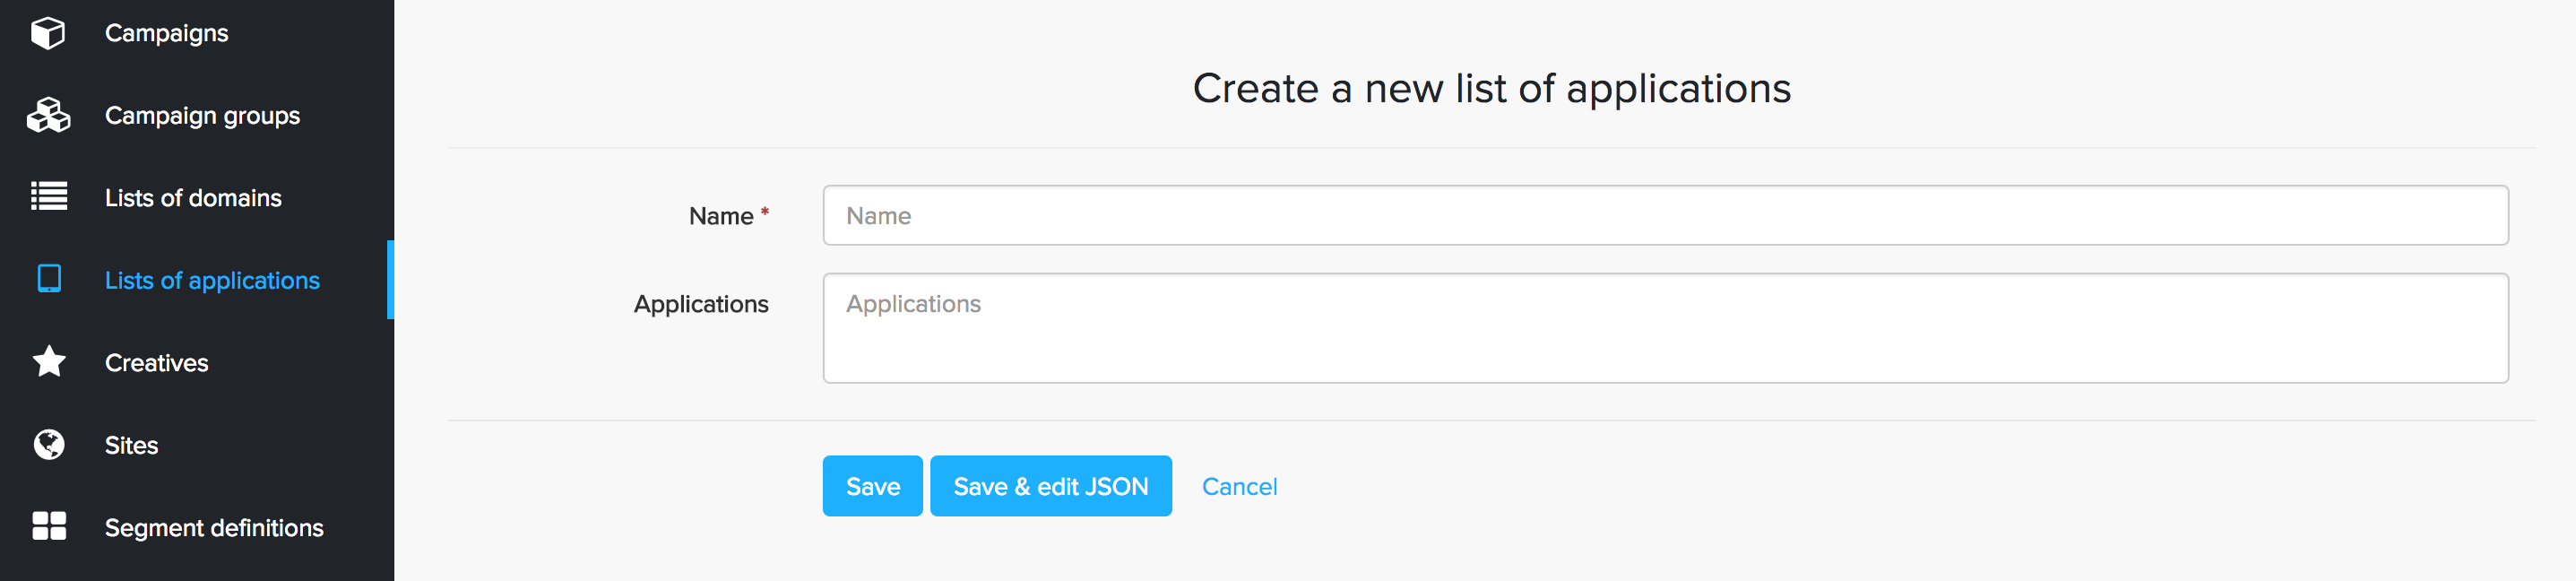Click the Lists of applications tablet icon
The image size is (2576, 581).
[48, 279]
